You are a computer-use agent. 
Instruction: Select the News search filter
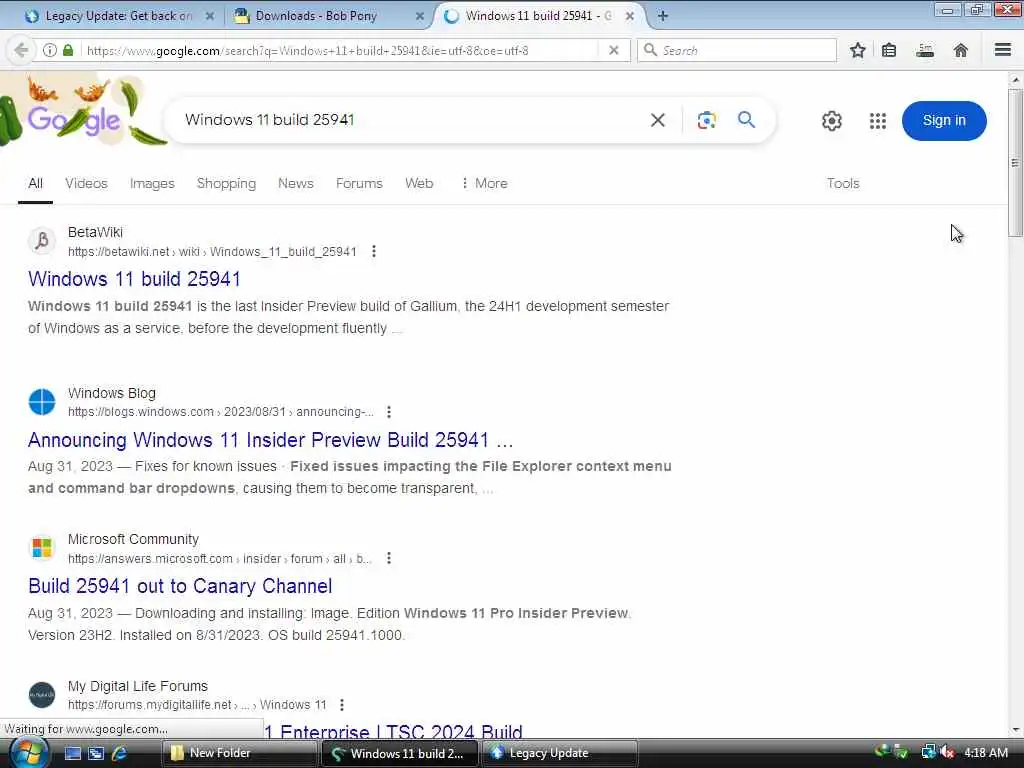pyautogui.click(x=296, y=184)
